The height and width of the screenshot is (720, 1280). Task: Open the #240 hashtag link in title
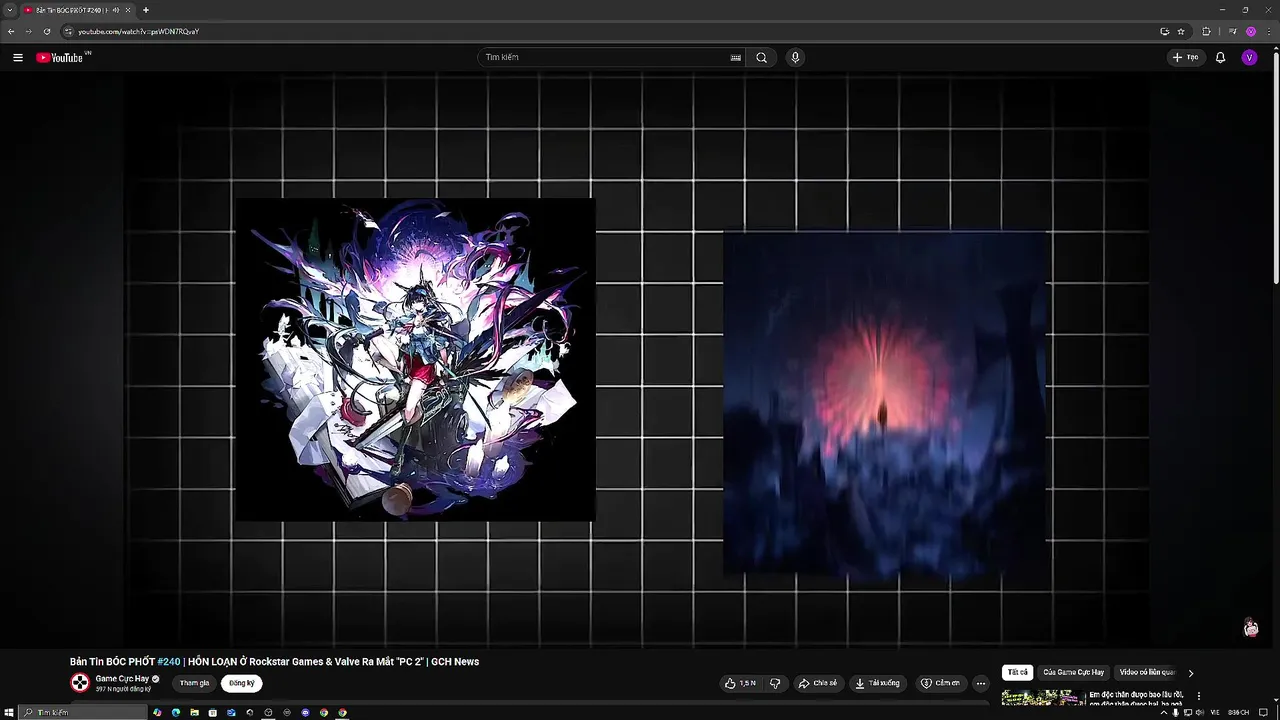pos(169,662)
